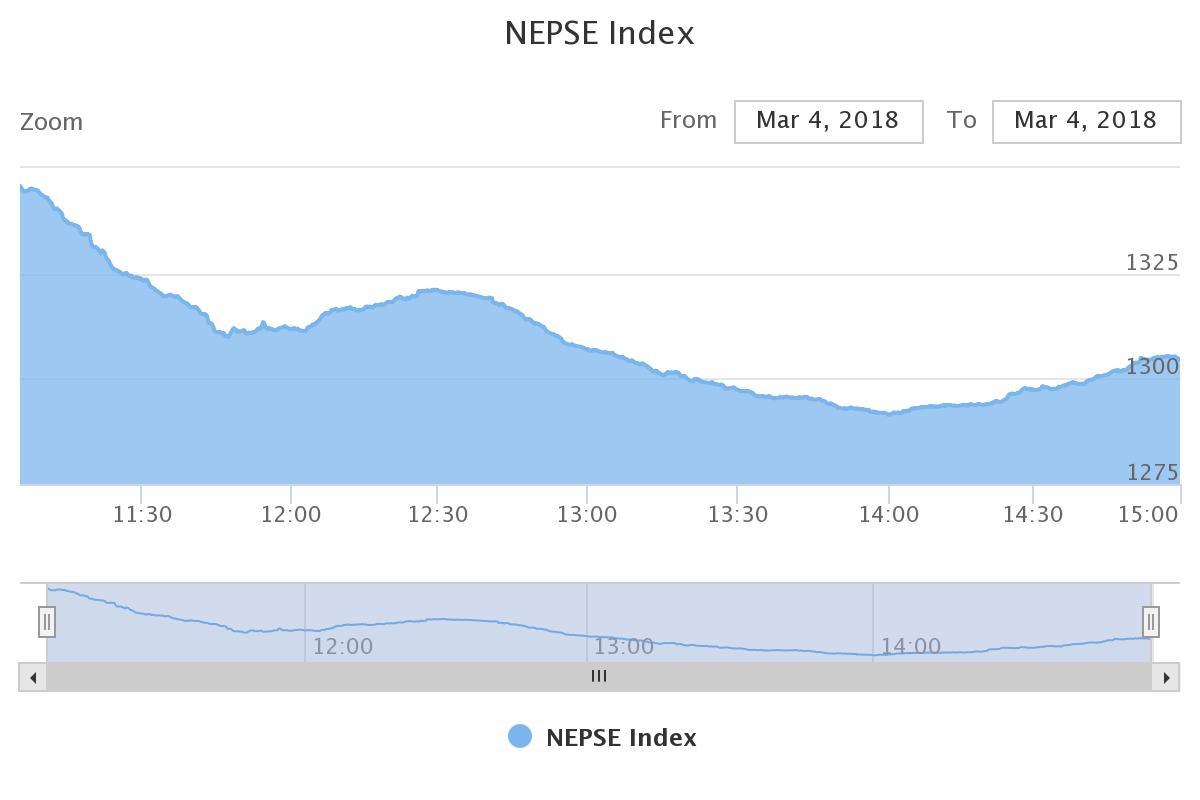The width and height of the screenshot is (1200, 800).
Task: Click navigator series near 13:00 label
Action: [587, 635]
